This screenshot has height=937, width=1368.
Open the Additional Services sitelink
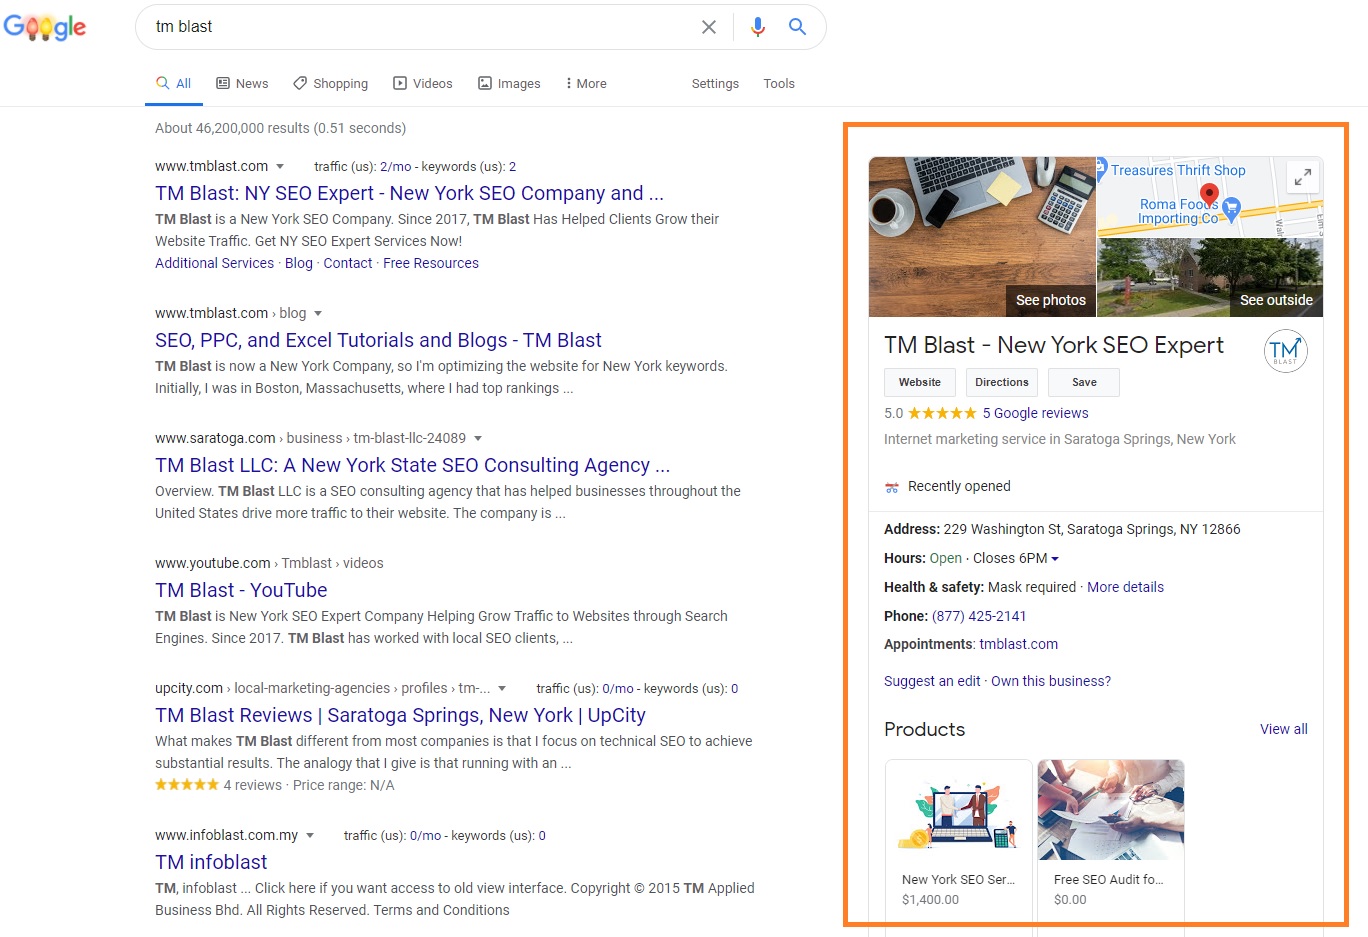click(x=214, y=263)
